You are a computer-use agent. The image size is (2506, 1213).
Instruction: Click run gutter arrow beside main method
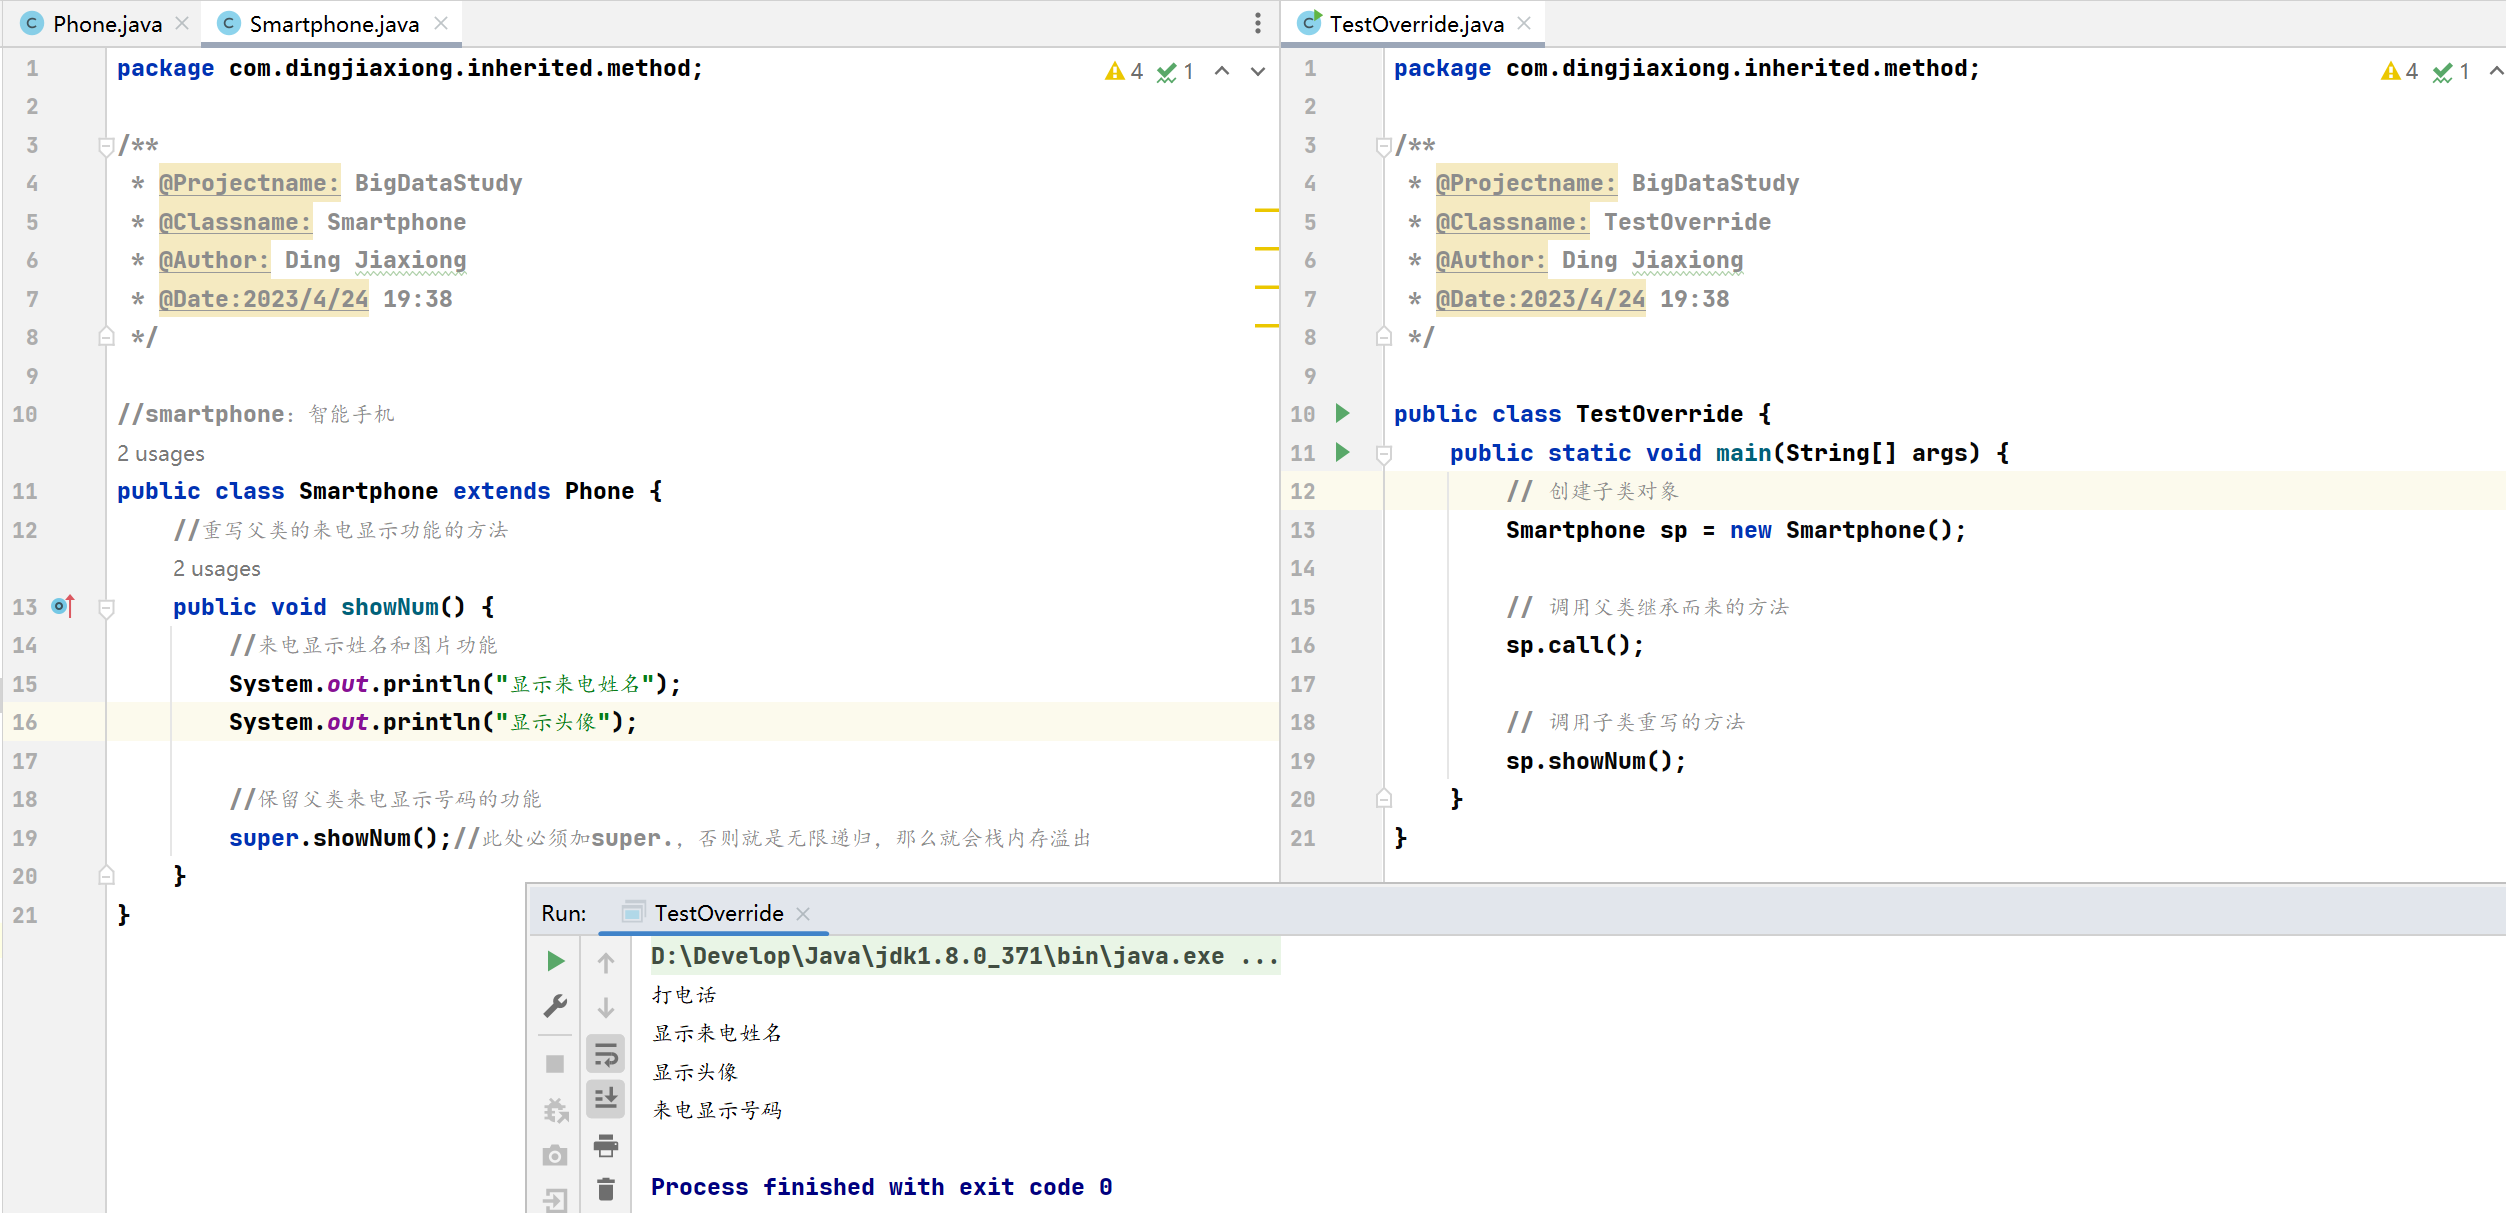point(1343,452)
